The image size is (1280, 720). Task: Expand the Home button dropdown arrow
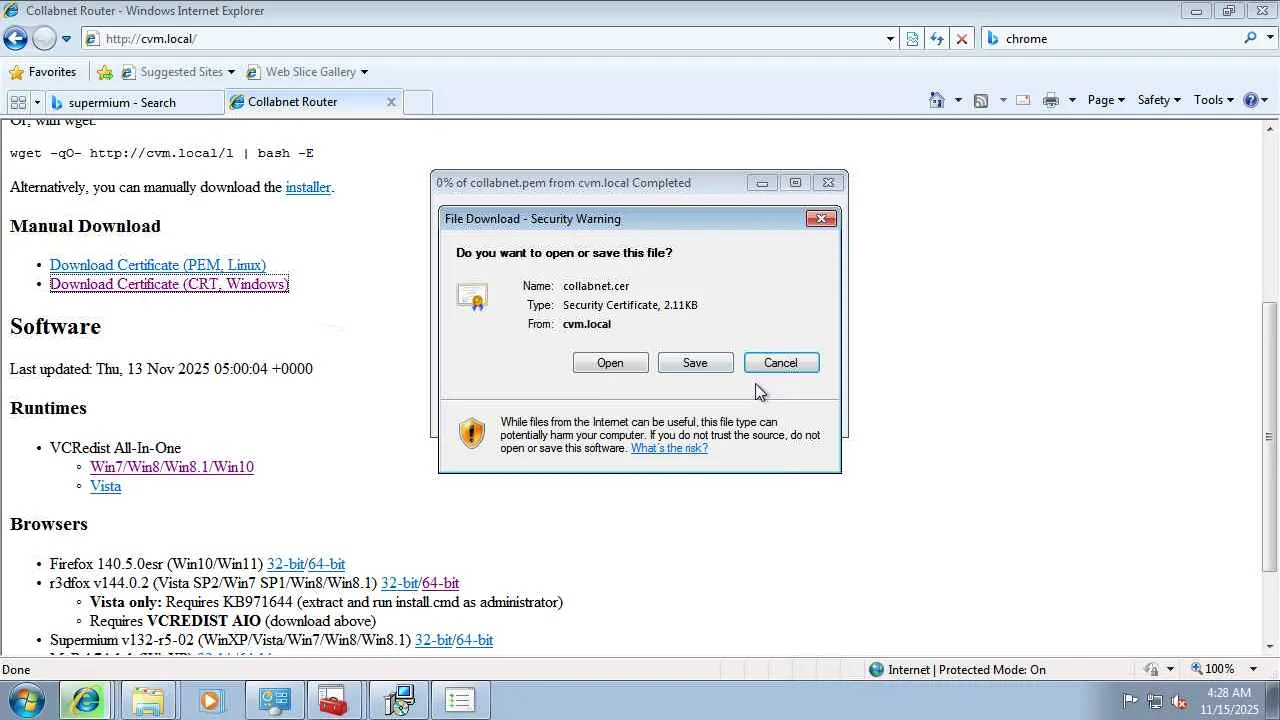click(958, 100)
